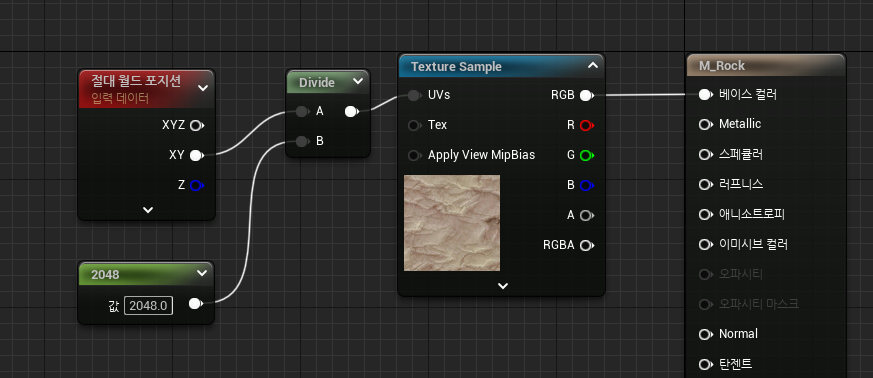Screen dimensions: 873x378
Task: Click the Divide node output pin
Action: (351, 112)
